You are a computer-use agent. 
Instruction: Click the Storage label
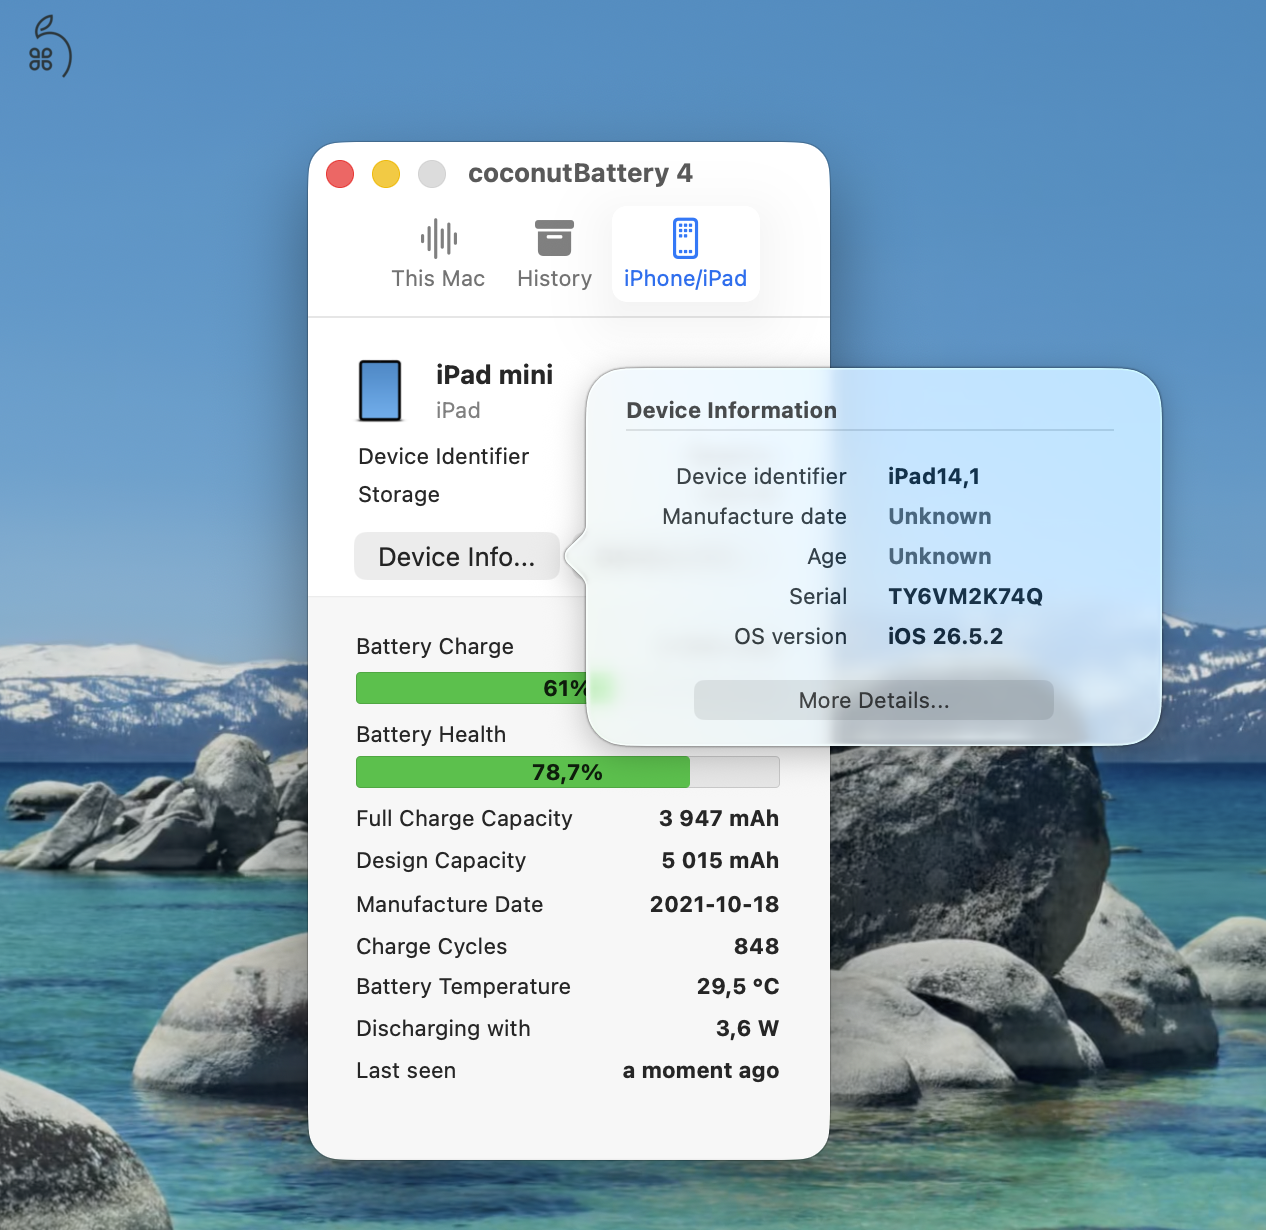399,494
